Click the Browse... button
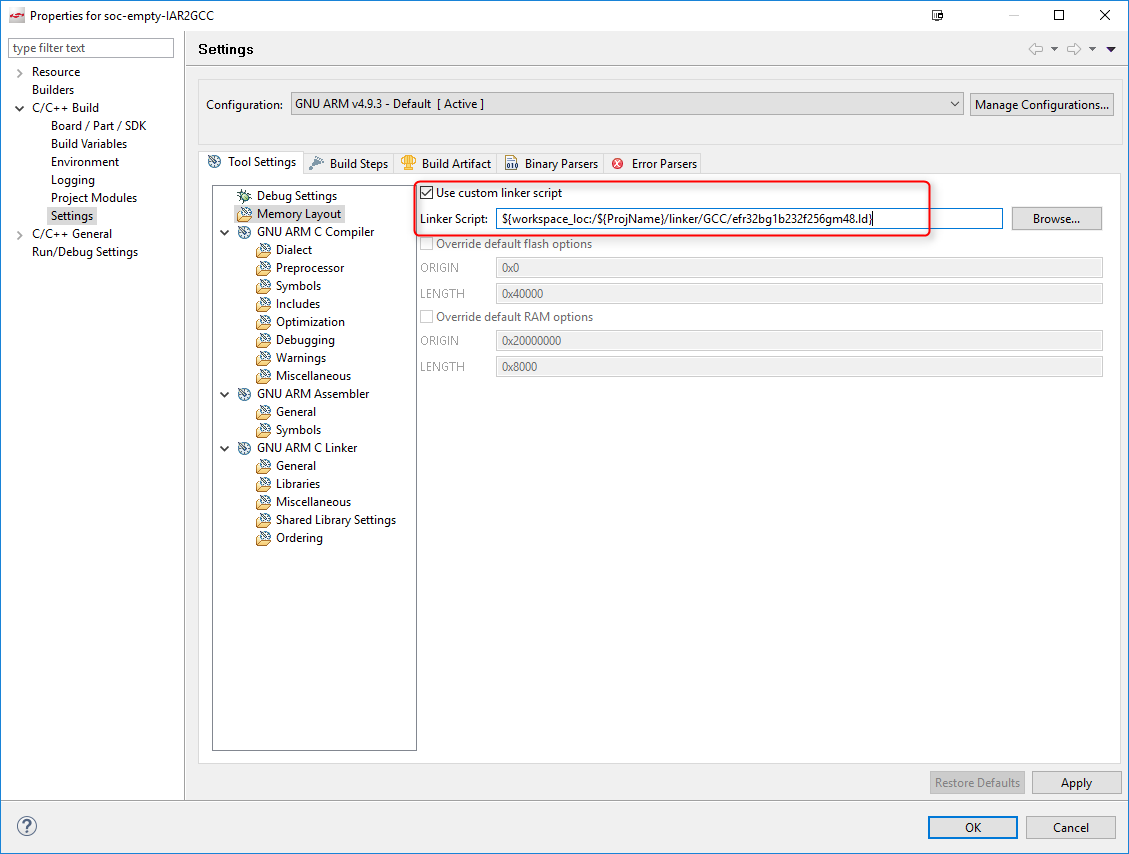This screenshot has height=854, width=1129. [1056, 218]
